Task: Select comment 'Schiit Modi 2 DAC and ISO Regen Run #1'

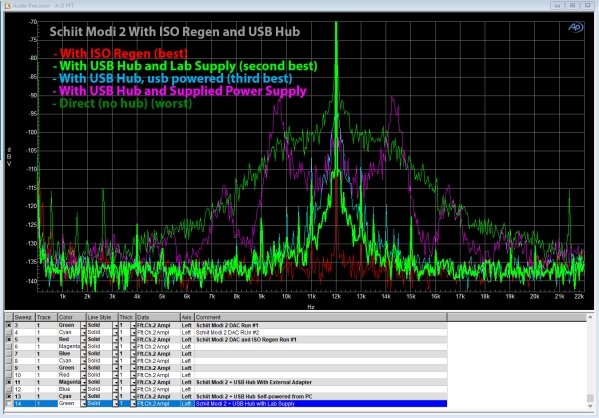Action: [x=246, y=339]
